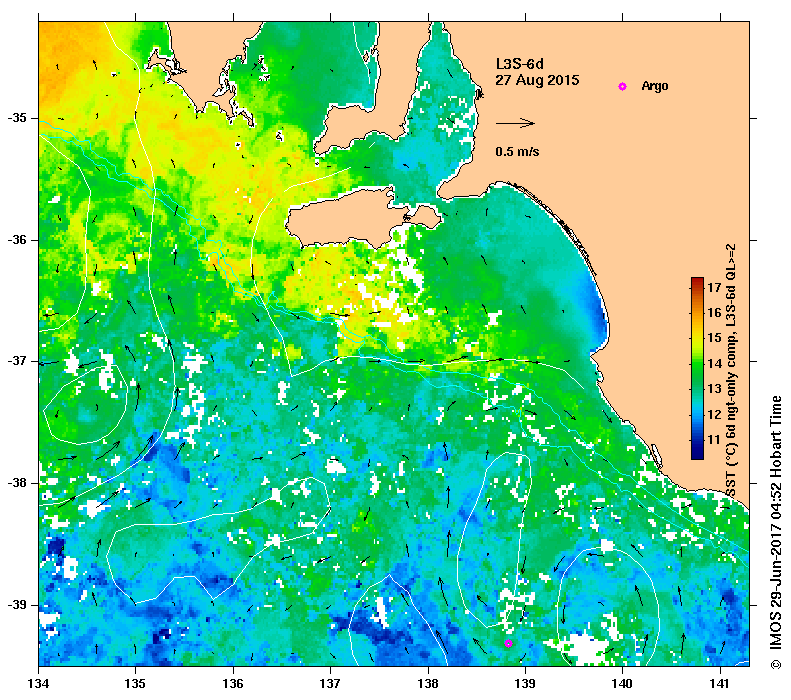Click latitude label -35
Screen dimensions: 791x700
(17, 118)
